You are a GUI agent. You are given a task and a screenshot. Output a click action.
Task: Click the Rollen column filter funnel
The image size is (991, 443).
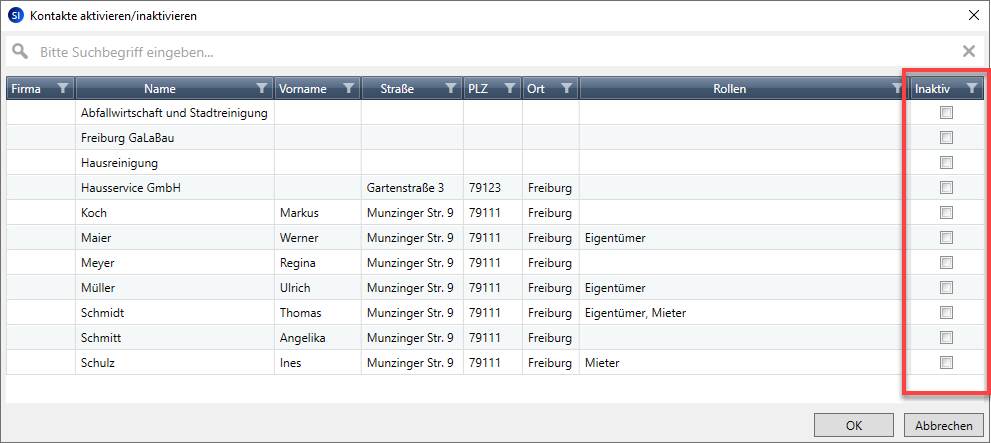pyautogui.click(x=897, y=88)
